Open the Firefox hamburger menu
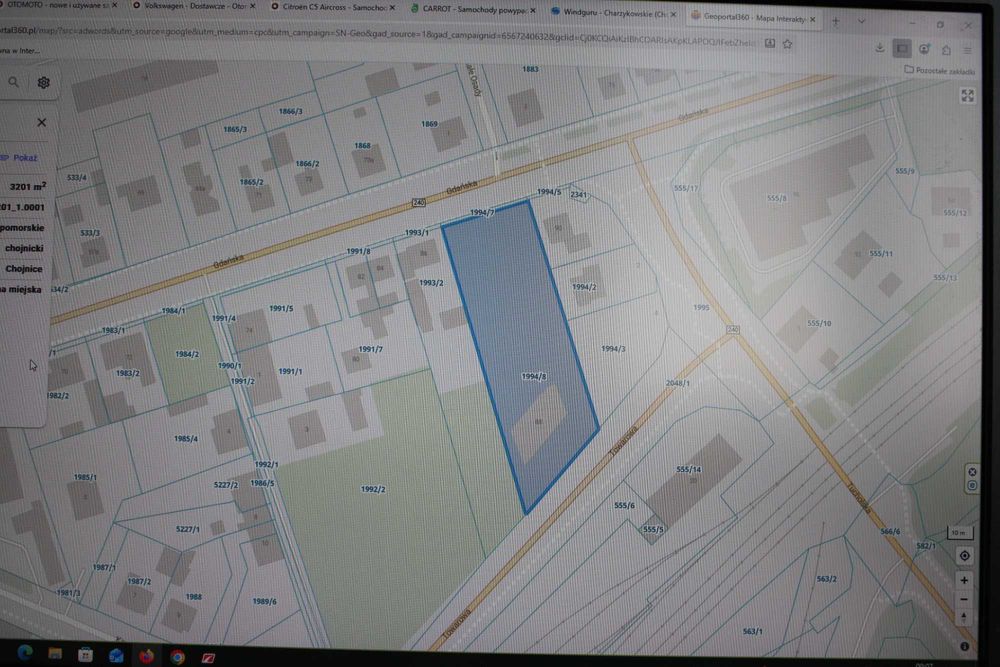Viewport: 1000px width, 667px height. coord(967,50)
